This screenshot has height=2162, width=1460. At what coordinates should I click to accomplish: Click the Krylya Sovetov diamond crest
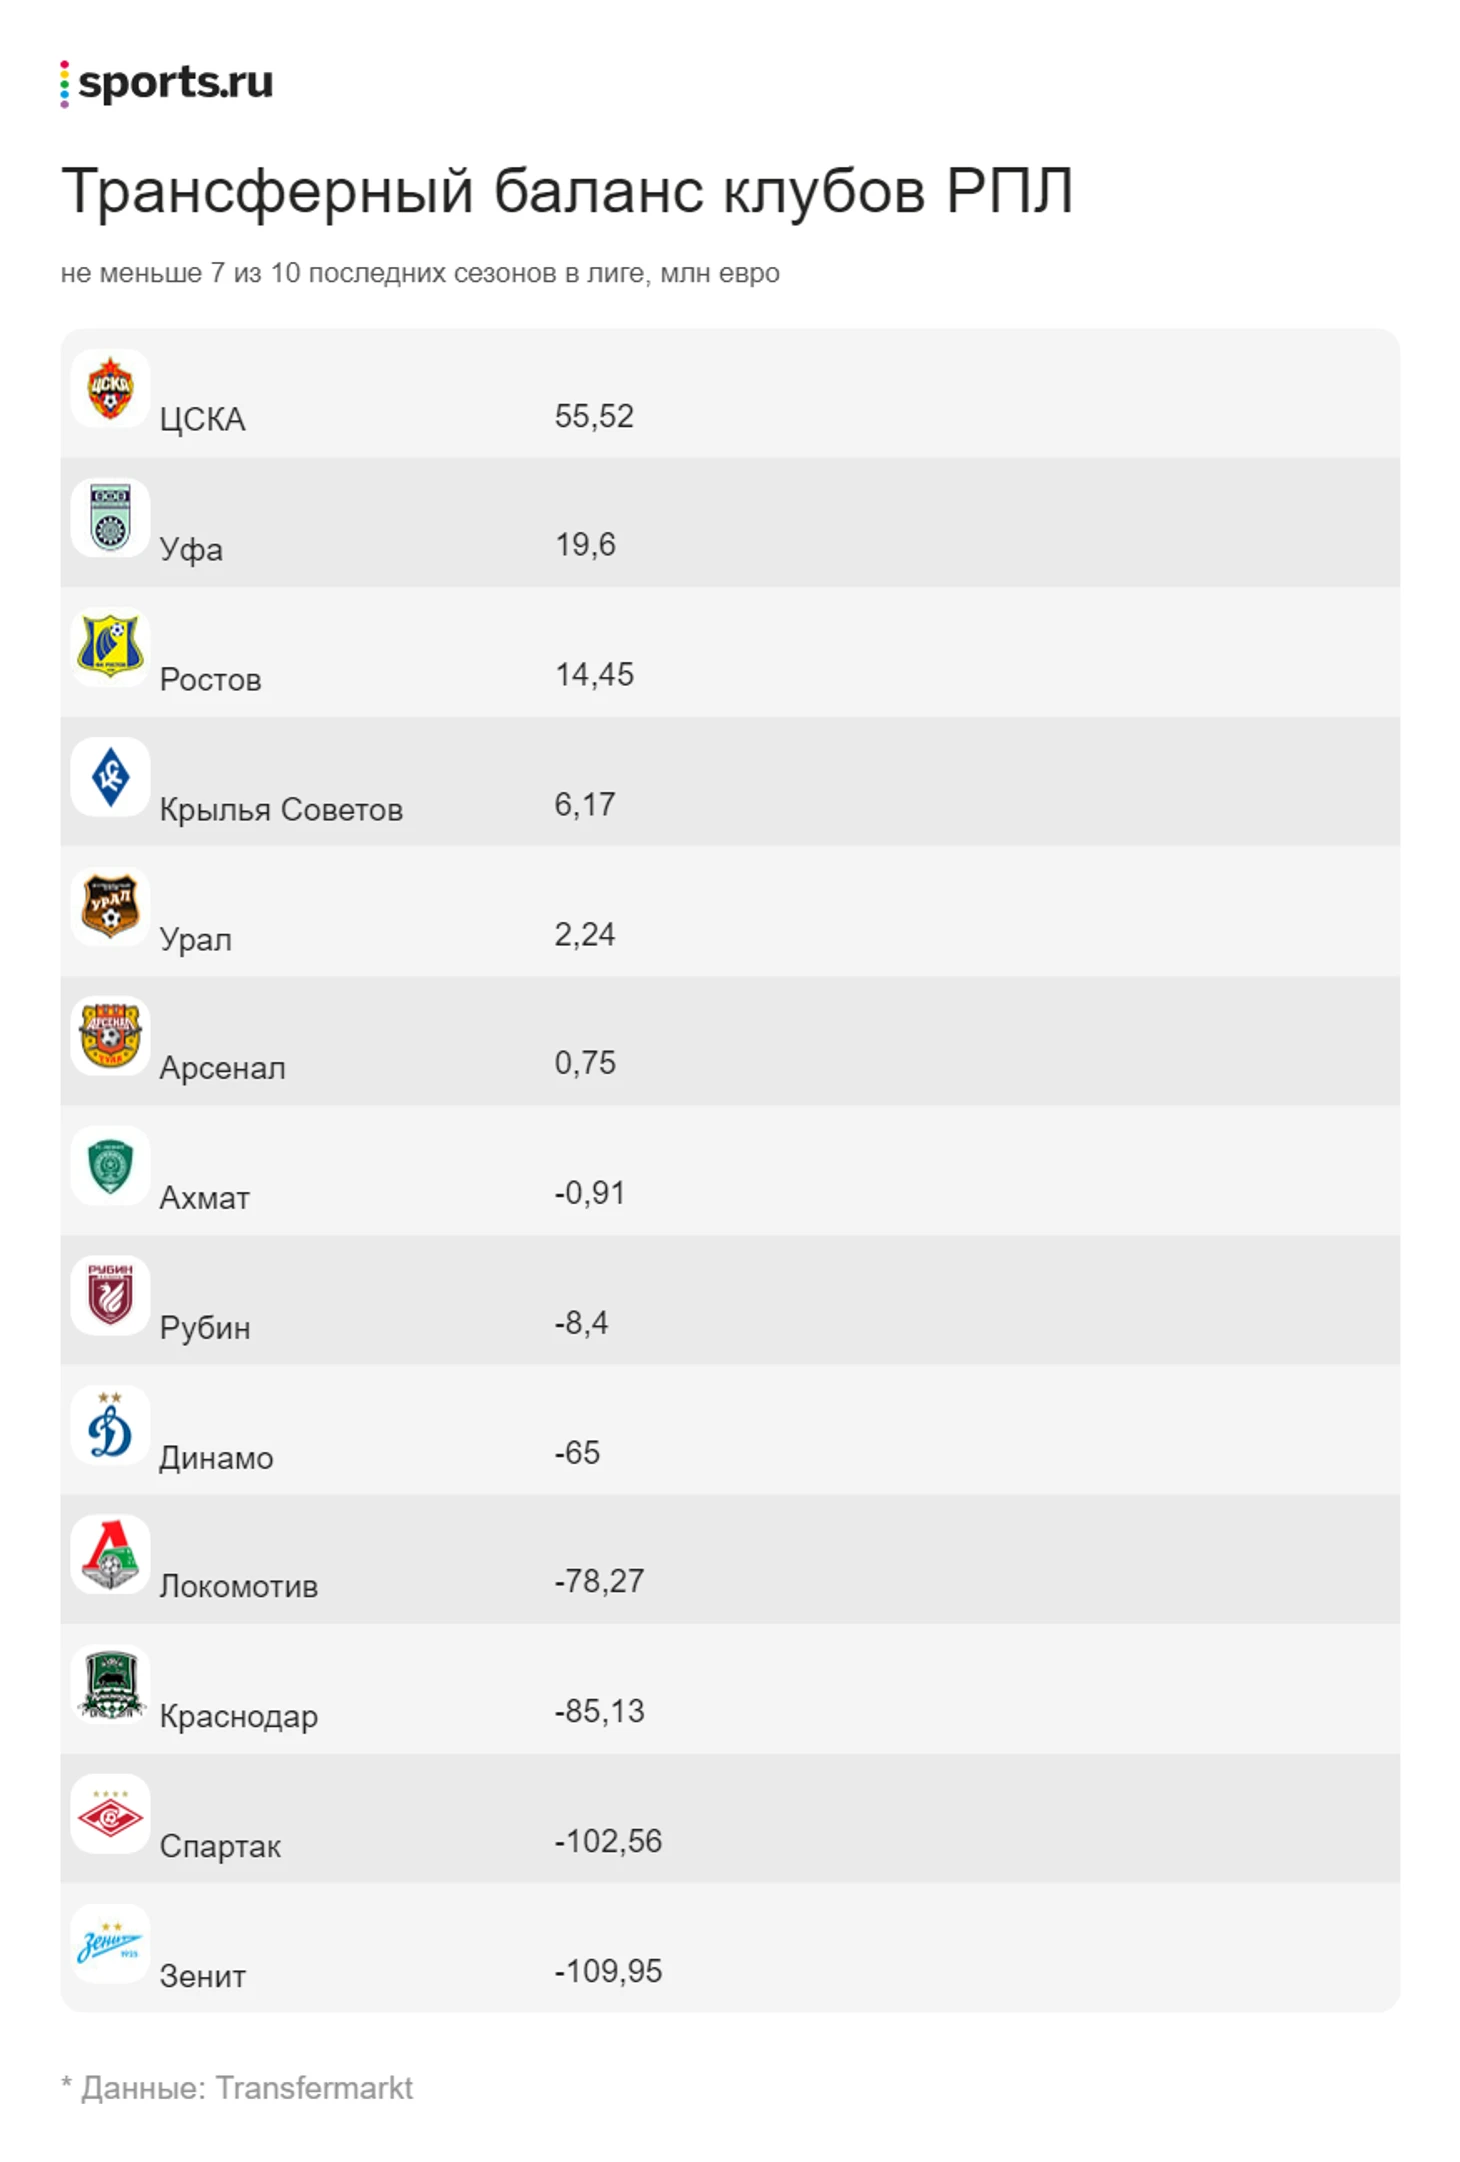pos(110,777)
